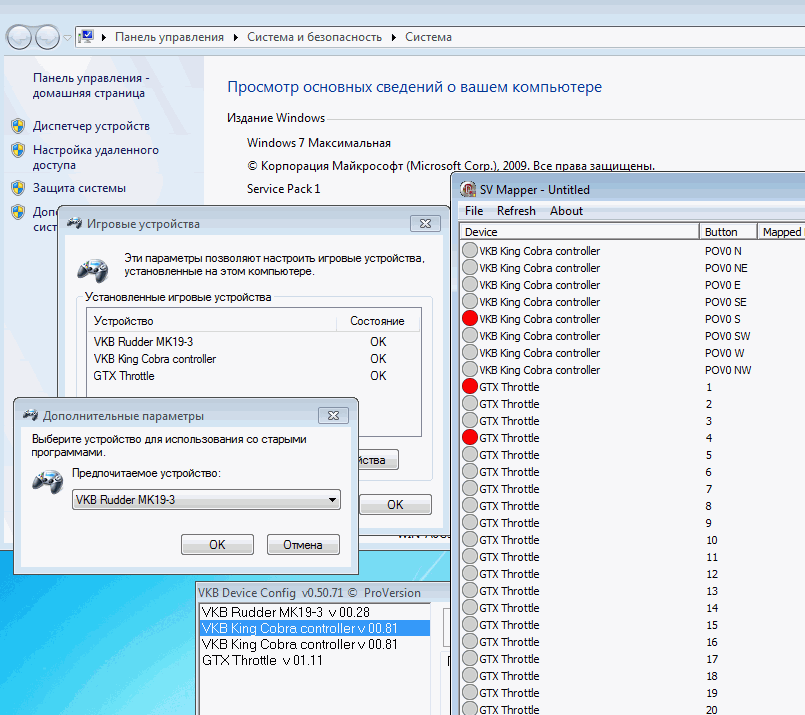Expand the breadcrumb arrow after Панель управления
Viewport: 805px width, 715px height.
tap(236, 37)
